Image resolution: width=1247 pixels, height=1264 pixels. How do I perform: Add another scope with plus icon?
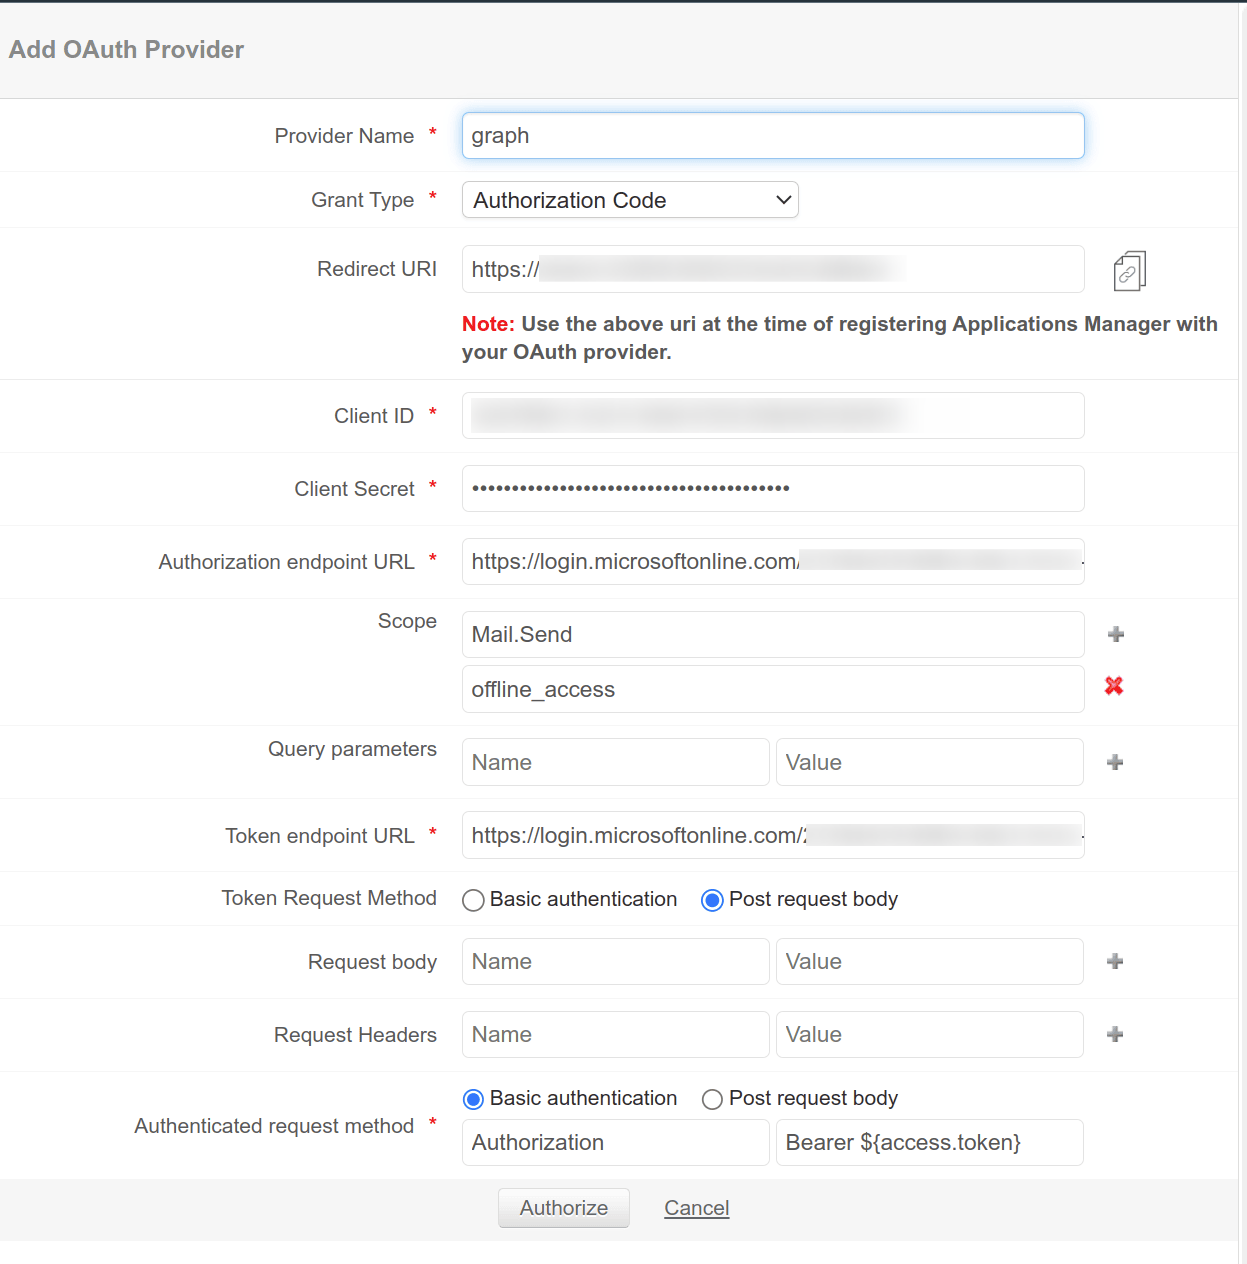click(1116, 634)
